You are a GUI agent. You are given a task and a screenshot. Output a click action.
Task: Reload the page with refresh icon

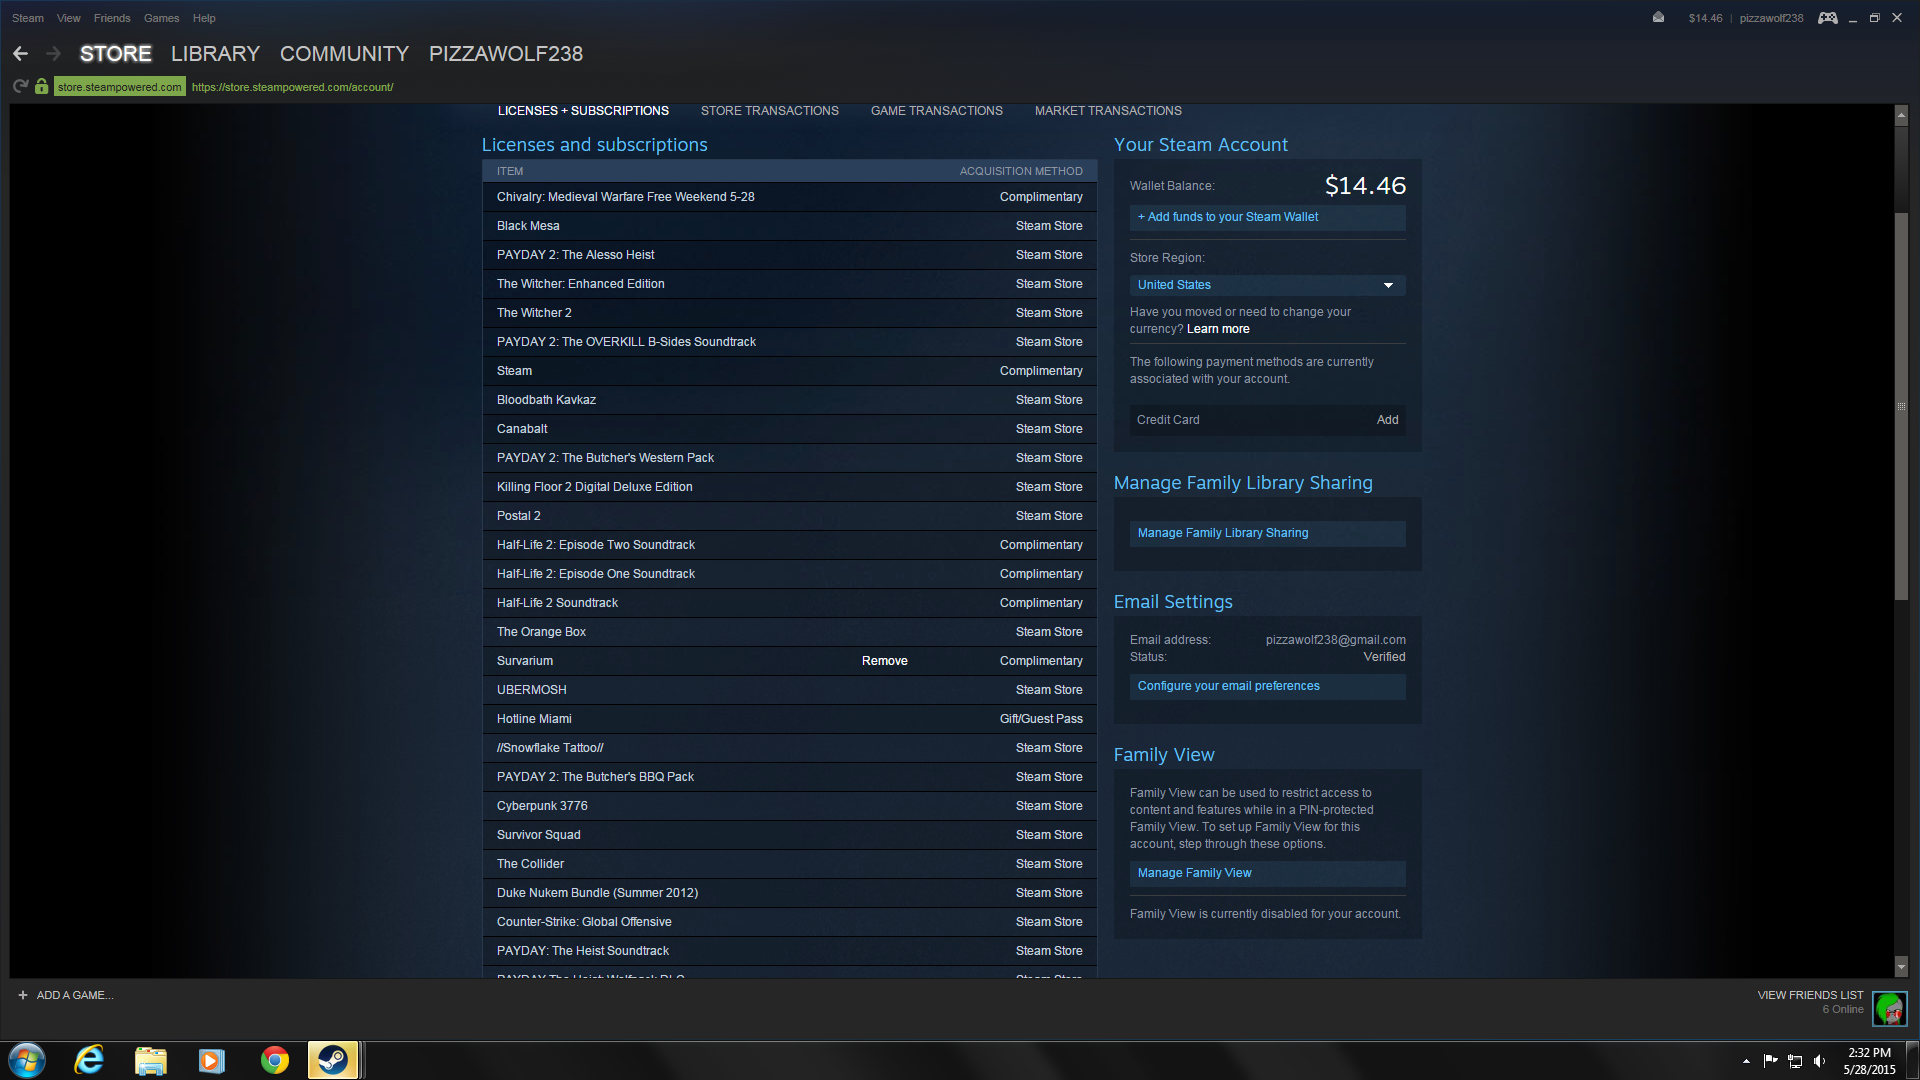click(x=20, y=87)
